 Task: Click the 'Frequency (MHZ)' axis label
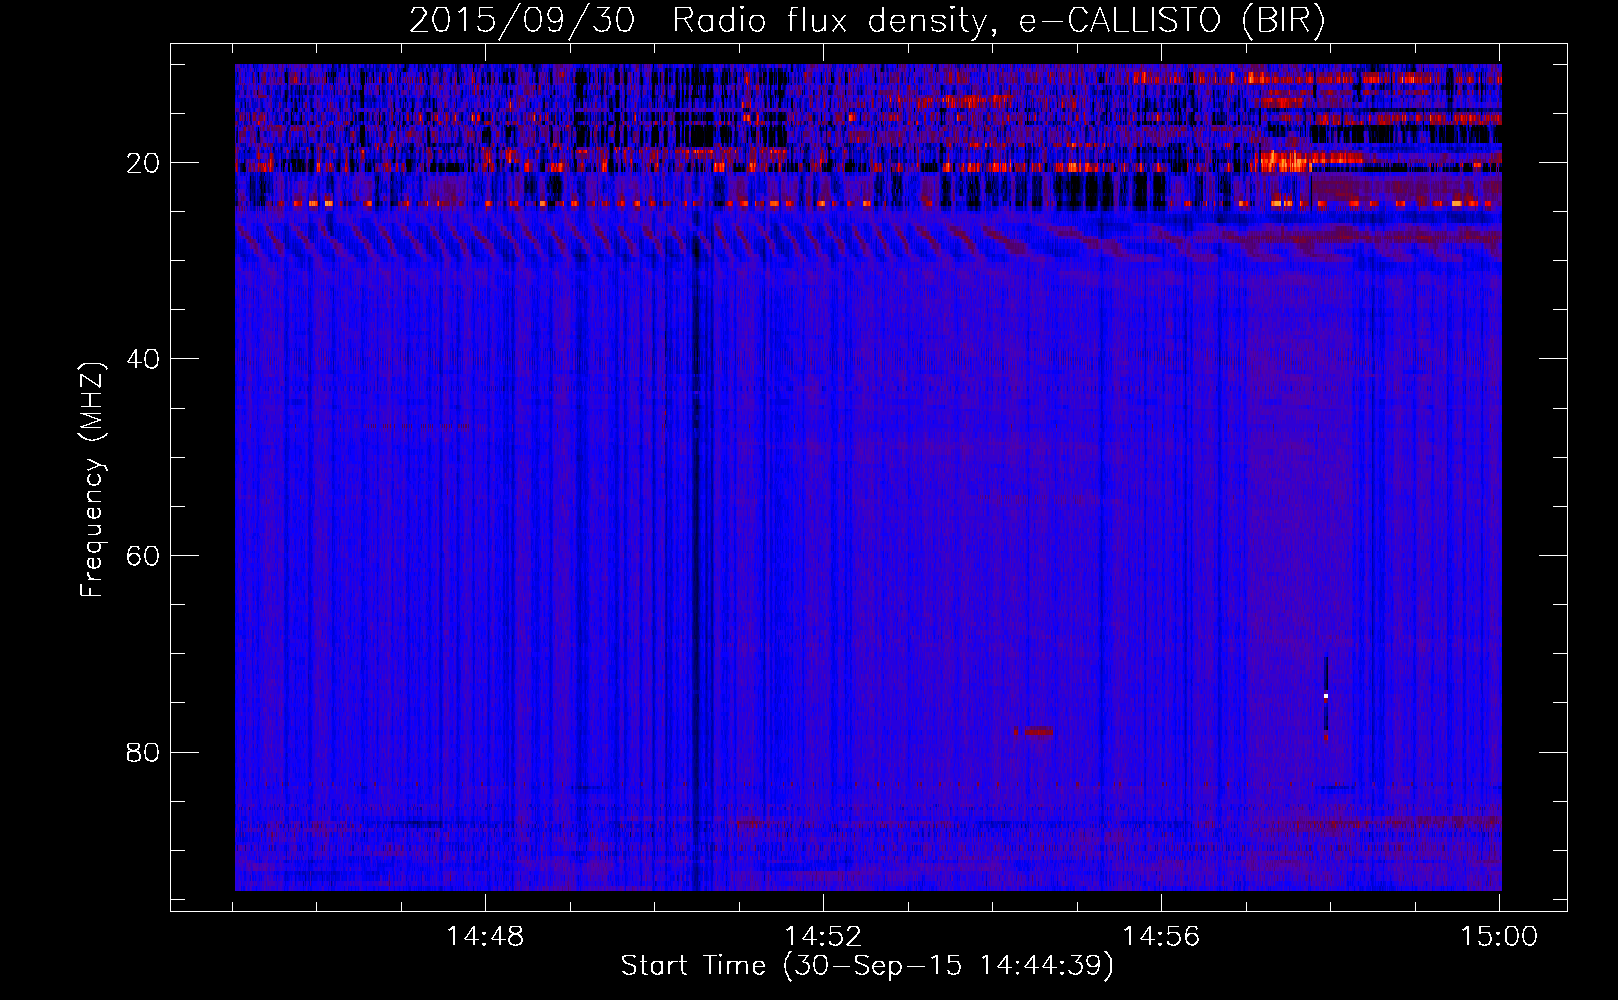point(92,481)
